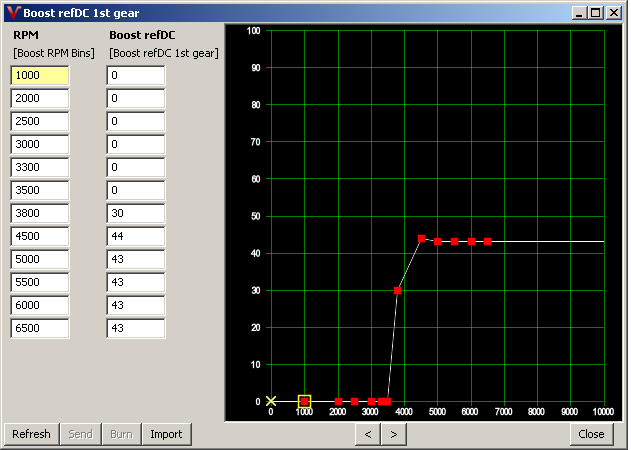Click the previous point arrow button

point(368,434)
